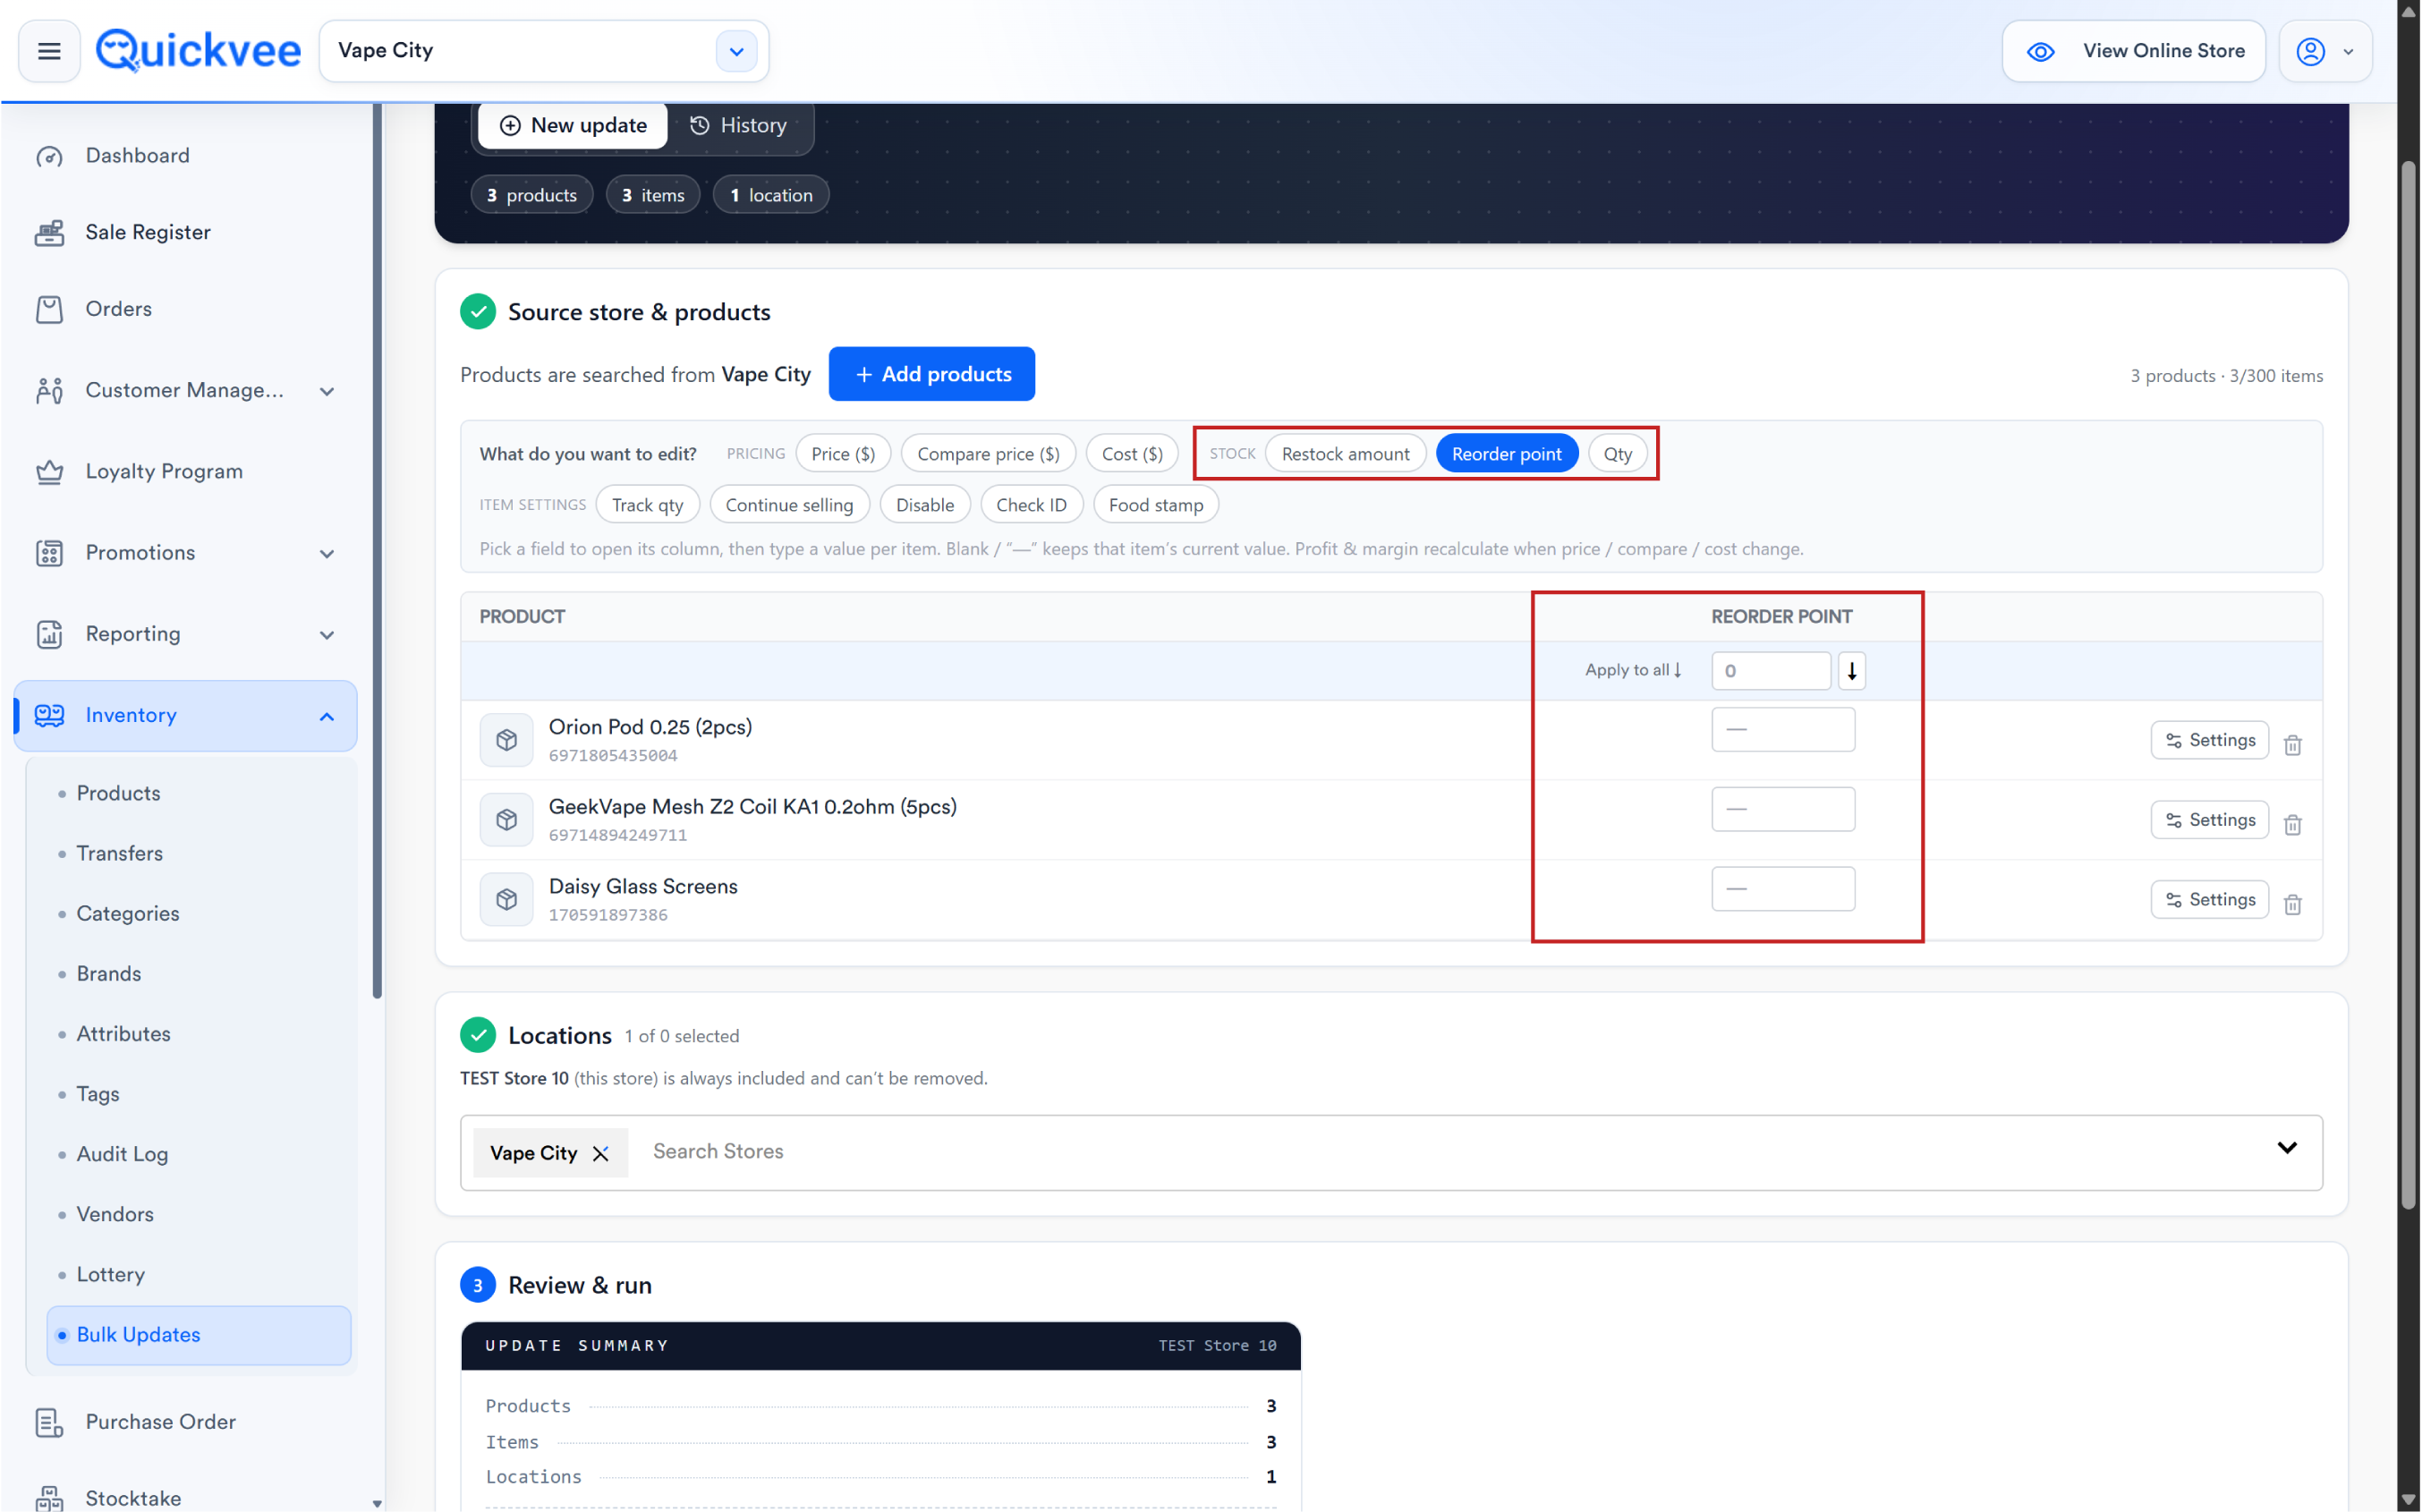Toggle the Disable setting chip
Screen dimensions: 2422x1512
[924, 505]
